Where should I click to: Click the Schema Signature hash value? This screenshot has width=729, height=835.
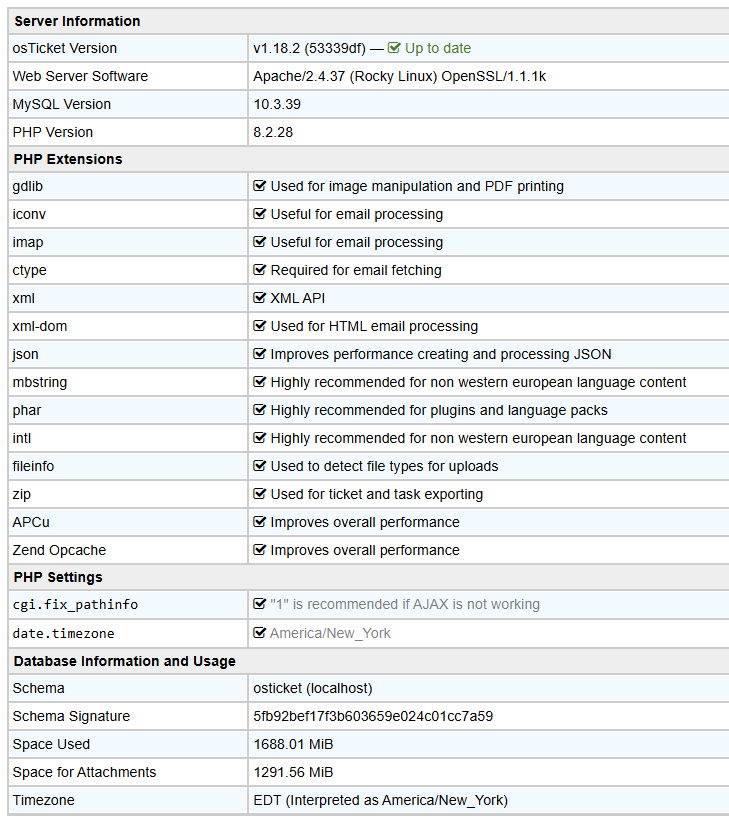pos(373,716)
